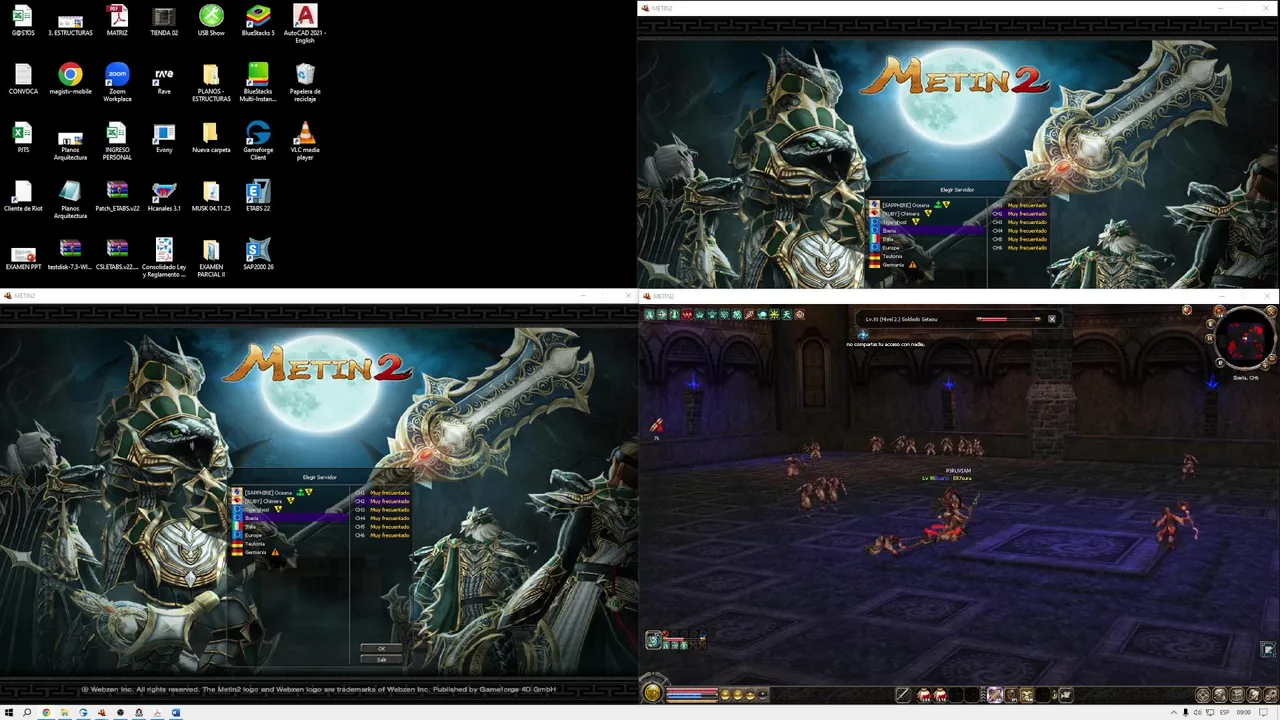The width and height of the screenshot is (1280, 720).
Task: Open EXAMEN PPT desktop file
Action: (23, 256)
